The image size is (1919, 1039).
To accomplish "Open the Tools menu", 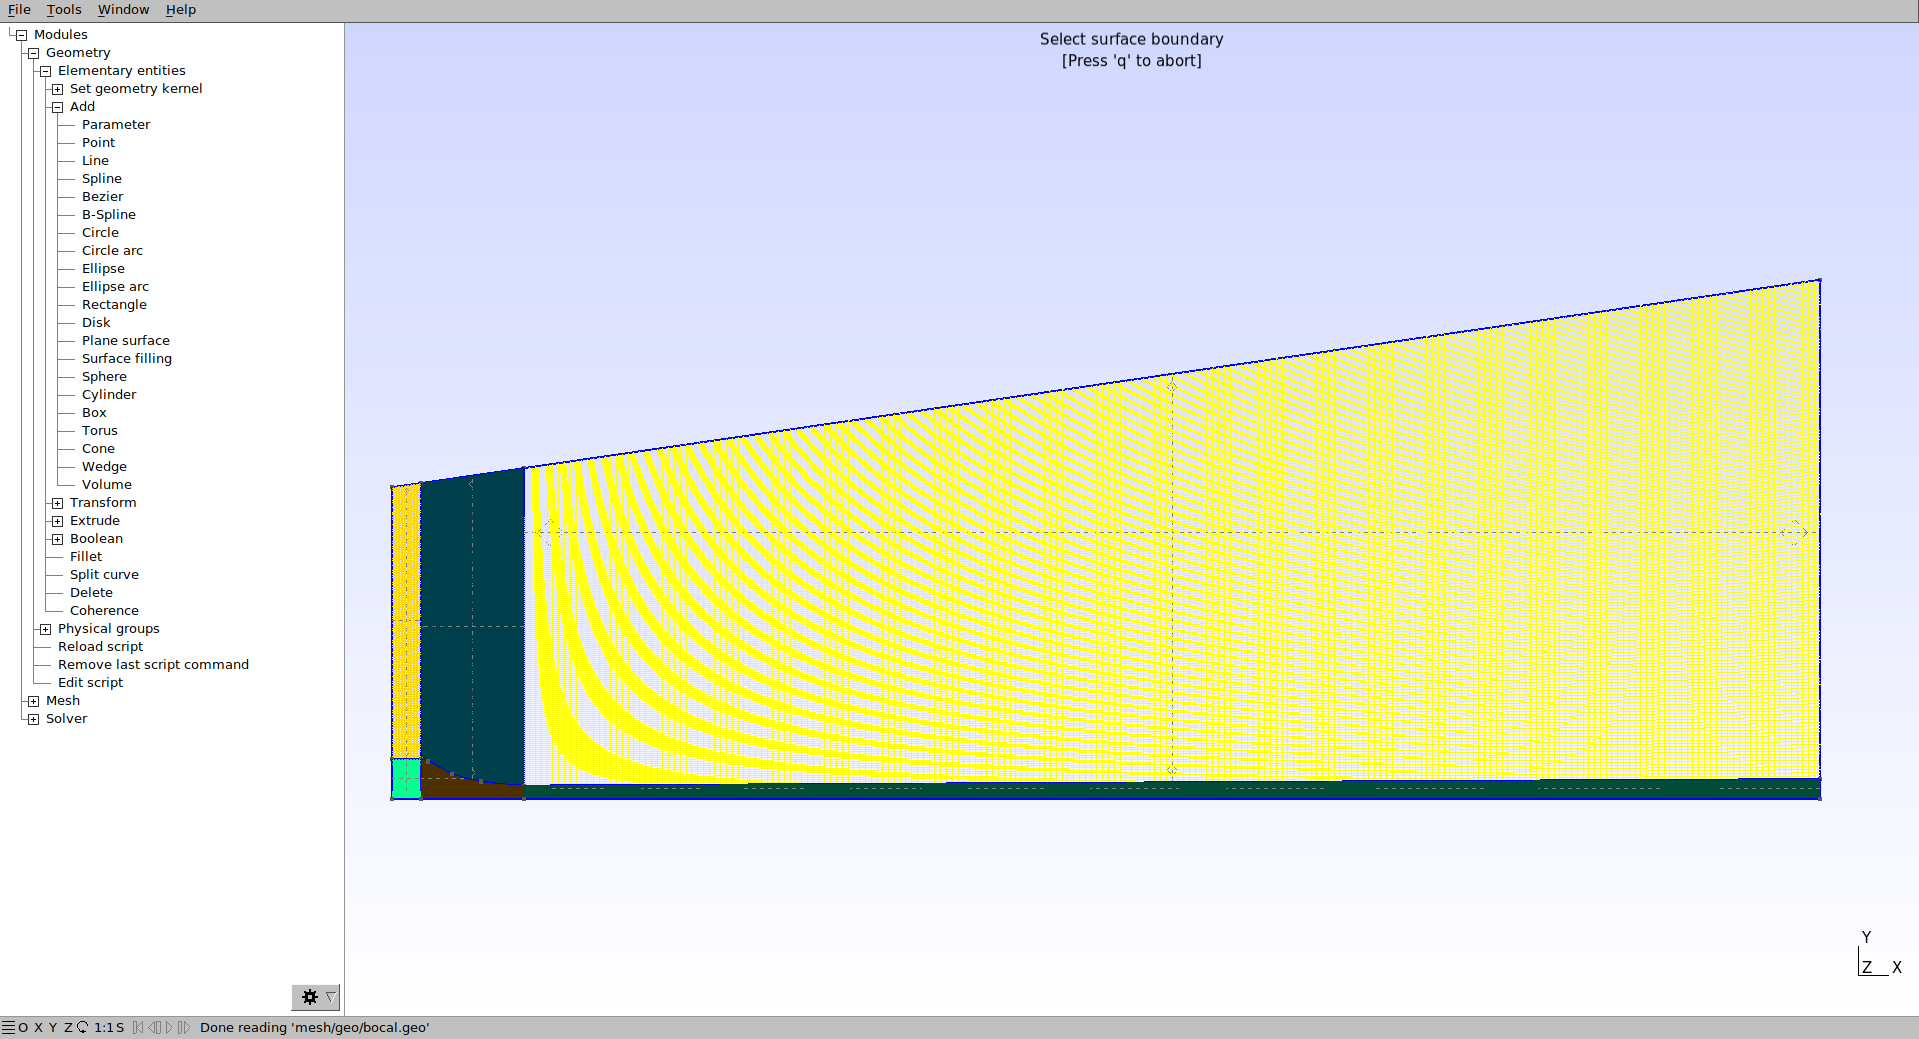I will tap(64, 10).
